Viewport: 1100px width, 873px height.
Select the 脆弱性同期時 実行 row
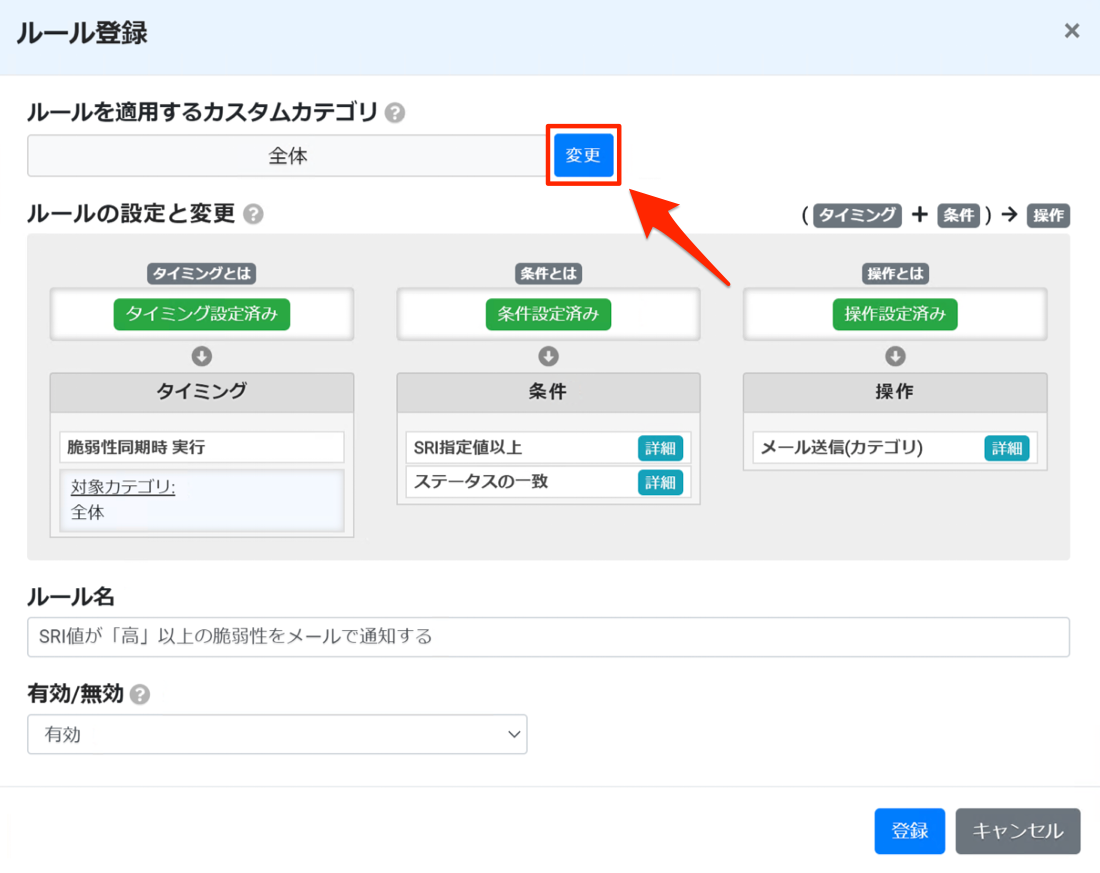(x=201, y=447)
